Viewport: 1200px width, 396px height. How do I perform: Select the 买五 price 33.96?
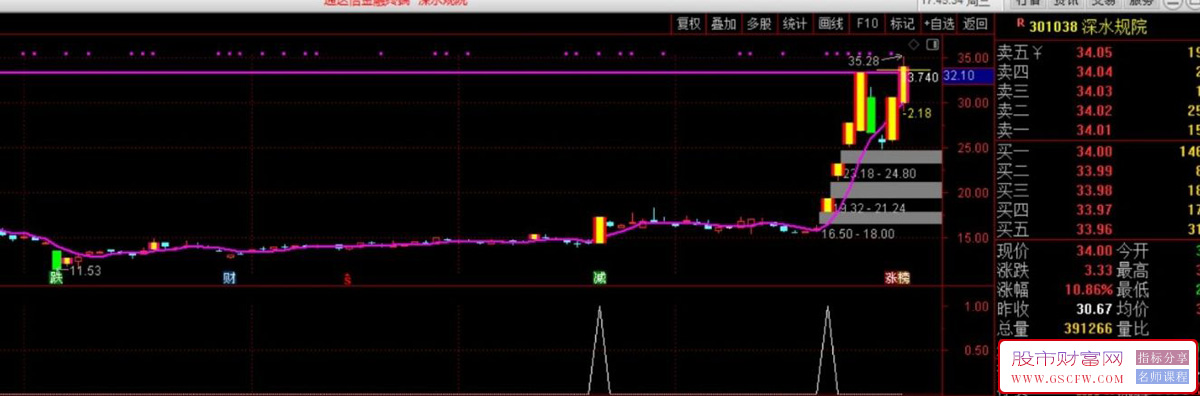pos(1095,228)
